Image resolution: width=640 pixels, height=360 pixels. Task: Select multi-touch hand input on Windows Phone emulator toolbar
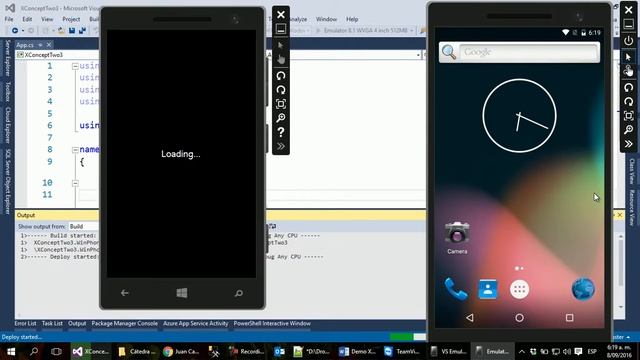280,60
